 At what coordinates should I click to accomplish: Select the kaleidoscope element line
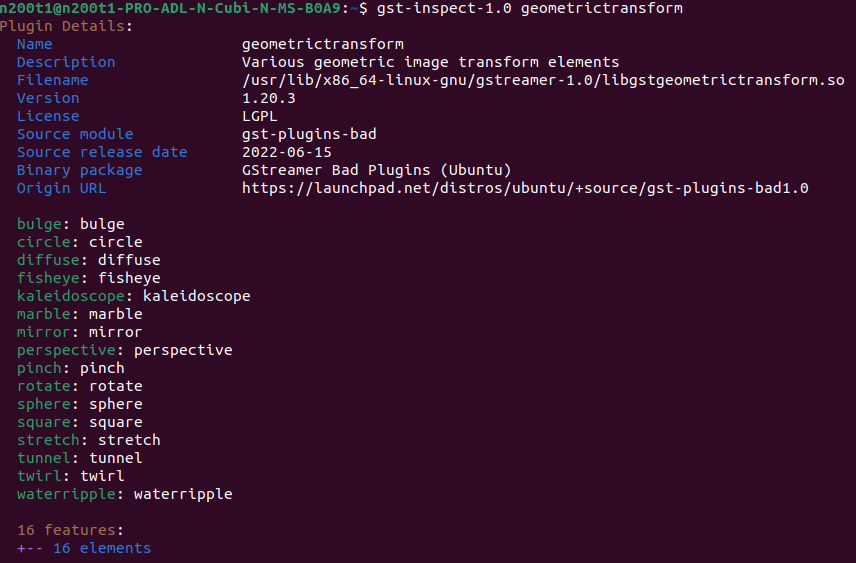[133, 296]
